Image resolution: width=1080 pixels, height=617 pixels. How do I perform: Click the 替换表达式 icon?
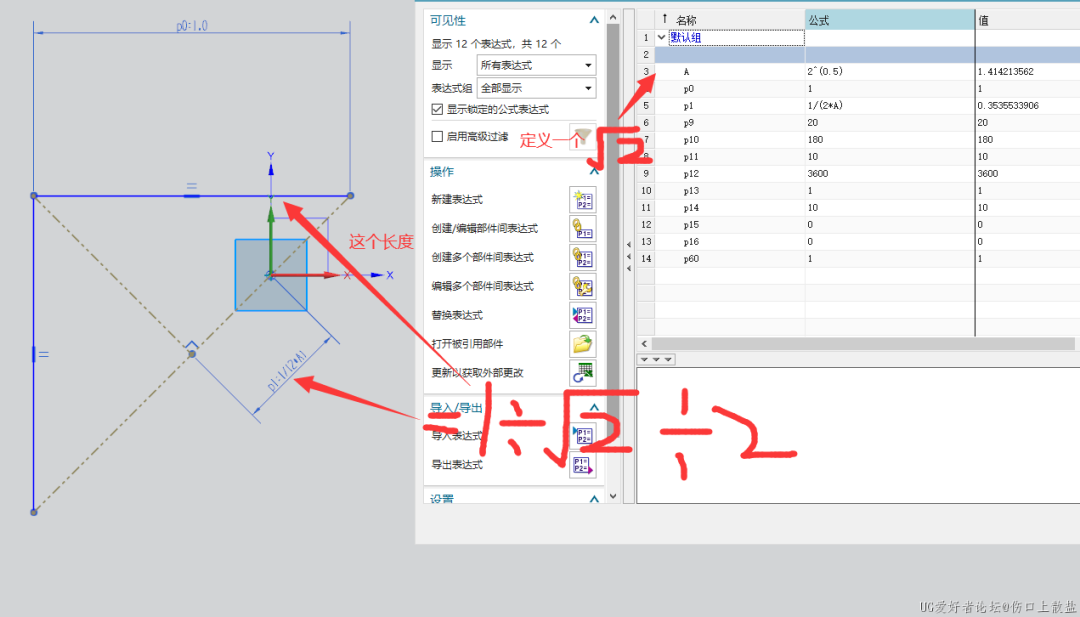point(582,316)
